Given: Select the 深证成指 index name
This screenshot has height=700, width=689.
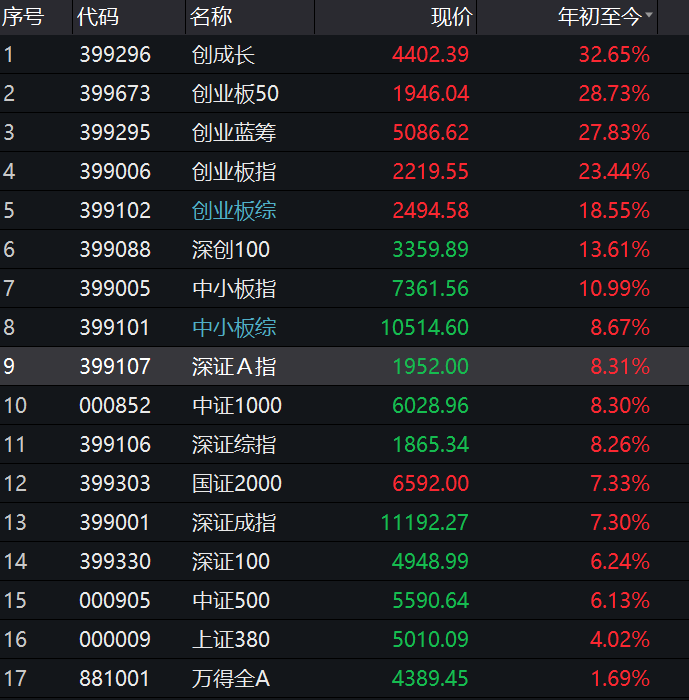Looking at the screenshot, I should click(234, 522).
